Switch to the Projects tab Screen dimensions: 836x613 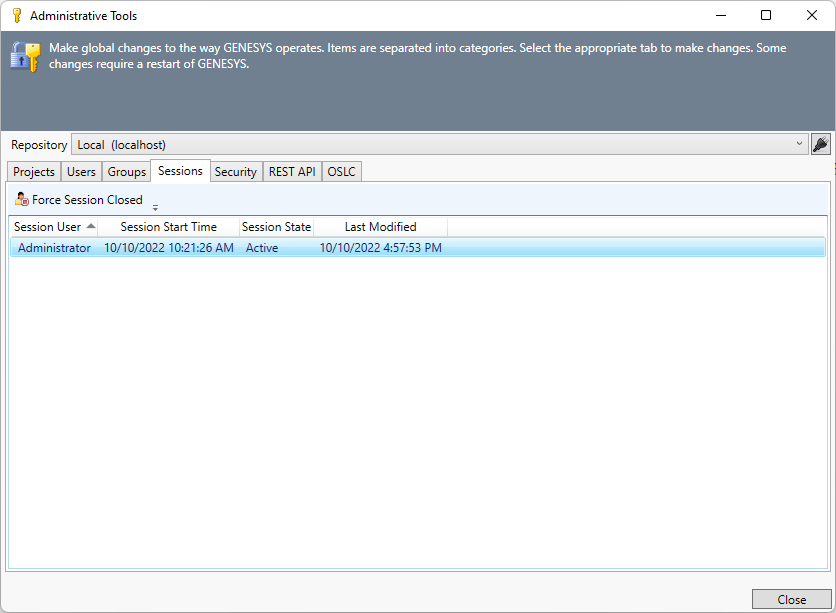(x=34, y=172)
